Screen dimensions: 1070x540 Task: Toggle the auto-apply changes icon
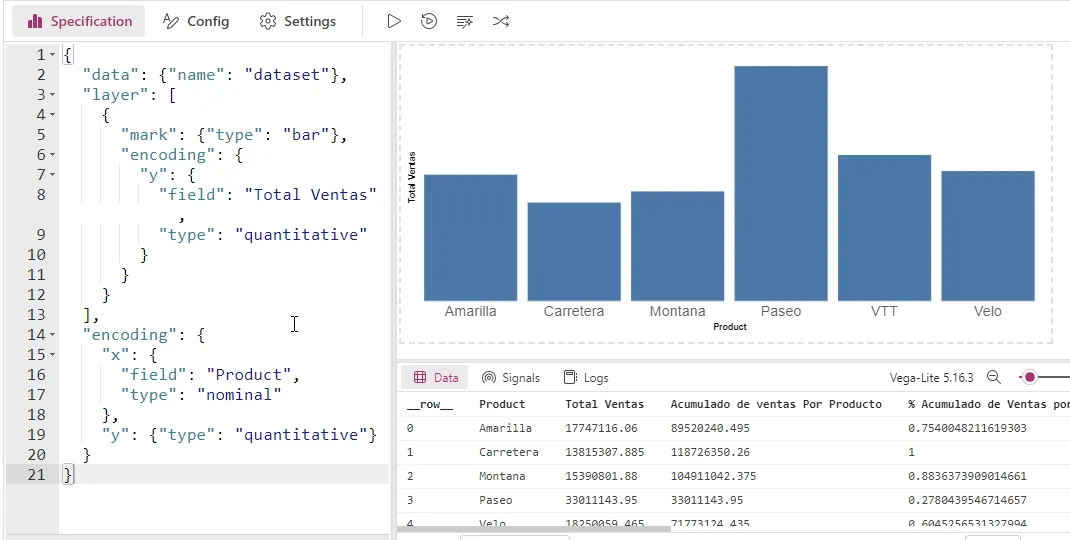pos(429,21)
